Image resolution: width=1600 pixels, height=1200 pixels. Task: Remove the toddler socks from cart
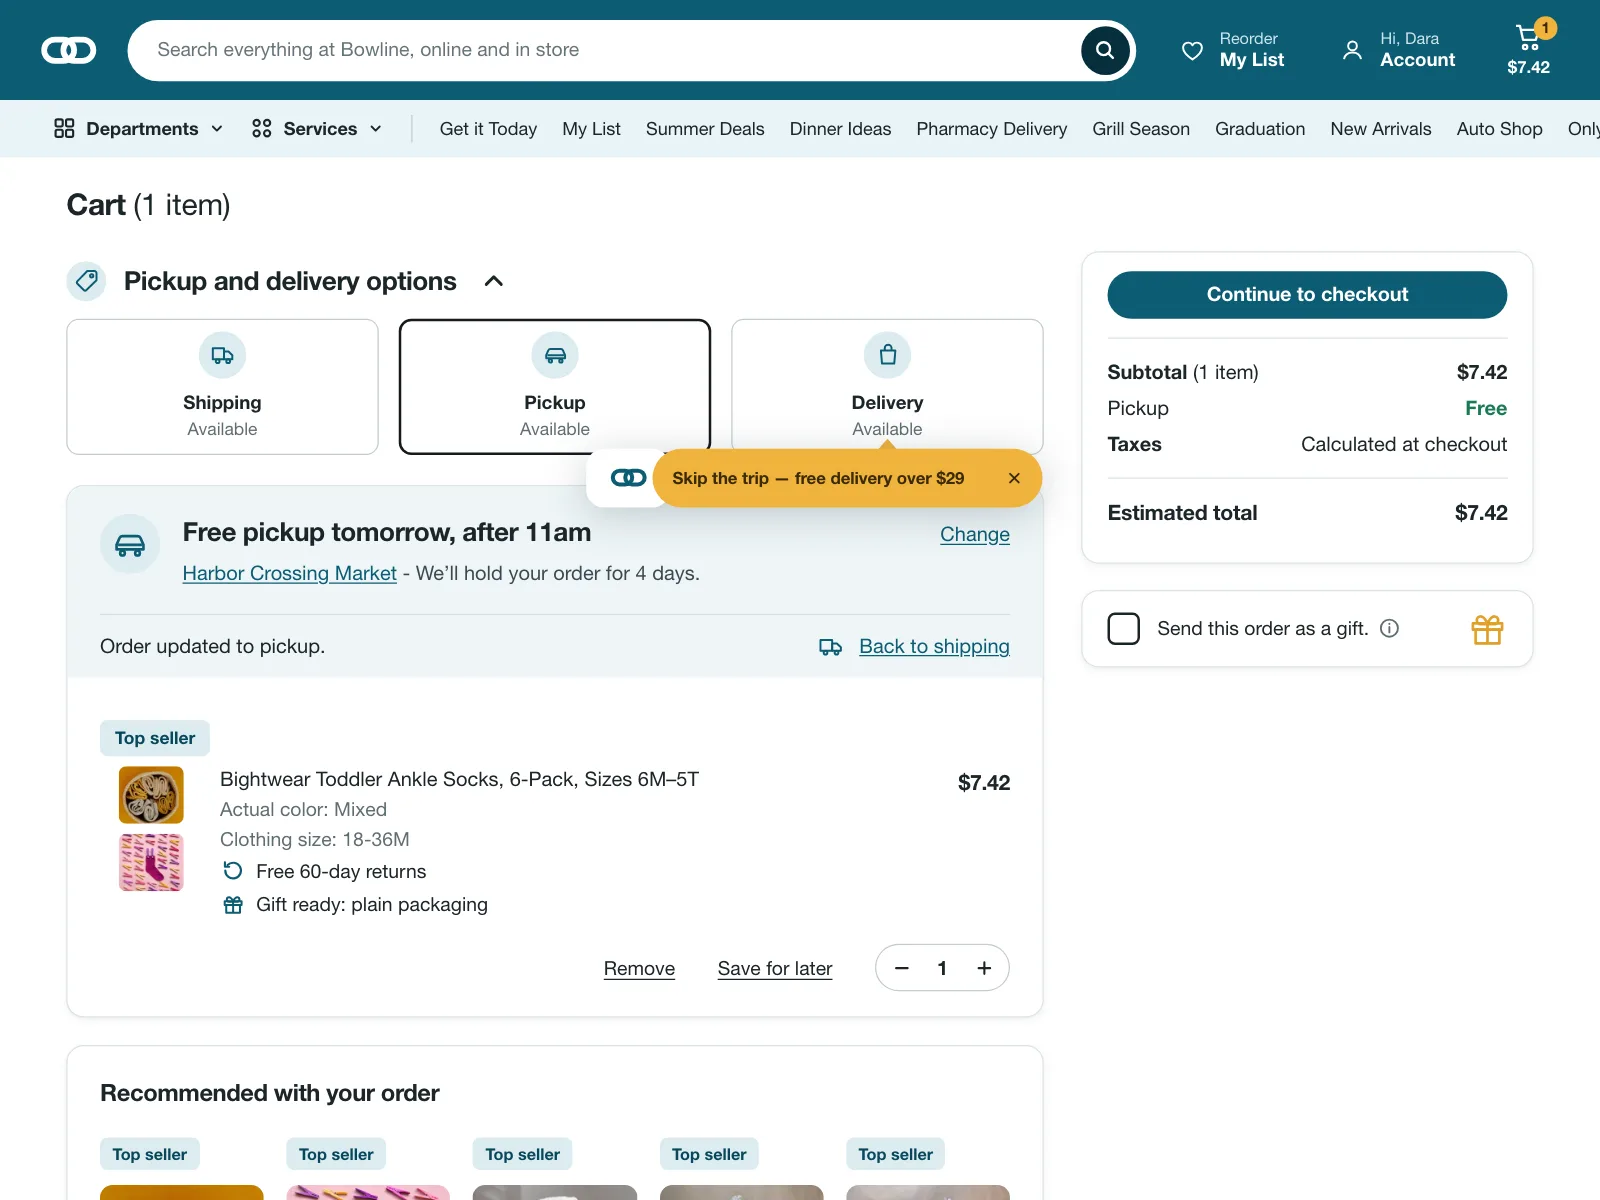point(639,968)
